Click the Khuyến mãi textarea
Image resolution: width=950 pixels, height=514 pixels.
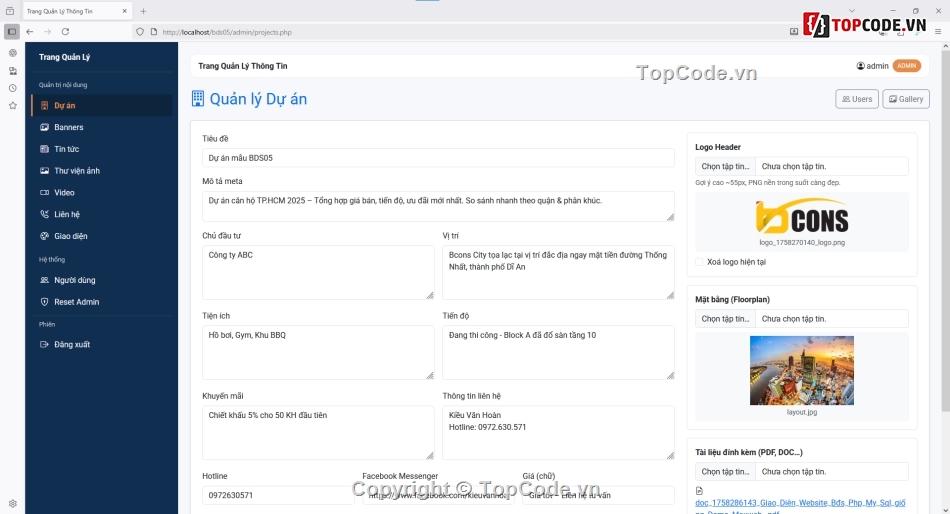click(318, 432)
